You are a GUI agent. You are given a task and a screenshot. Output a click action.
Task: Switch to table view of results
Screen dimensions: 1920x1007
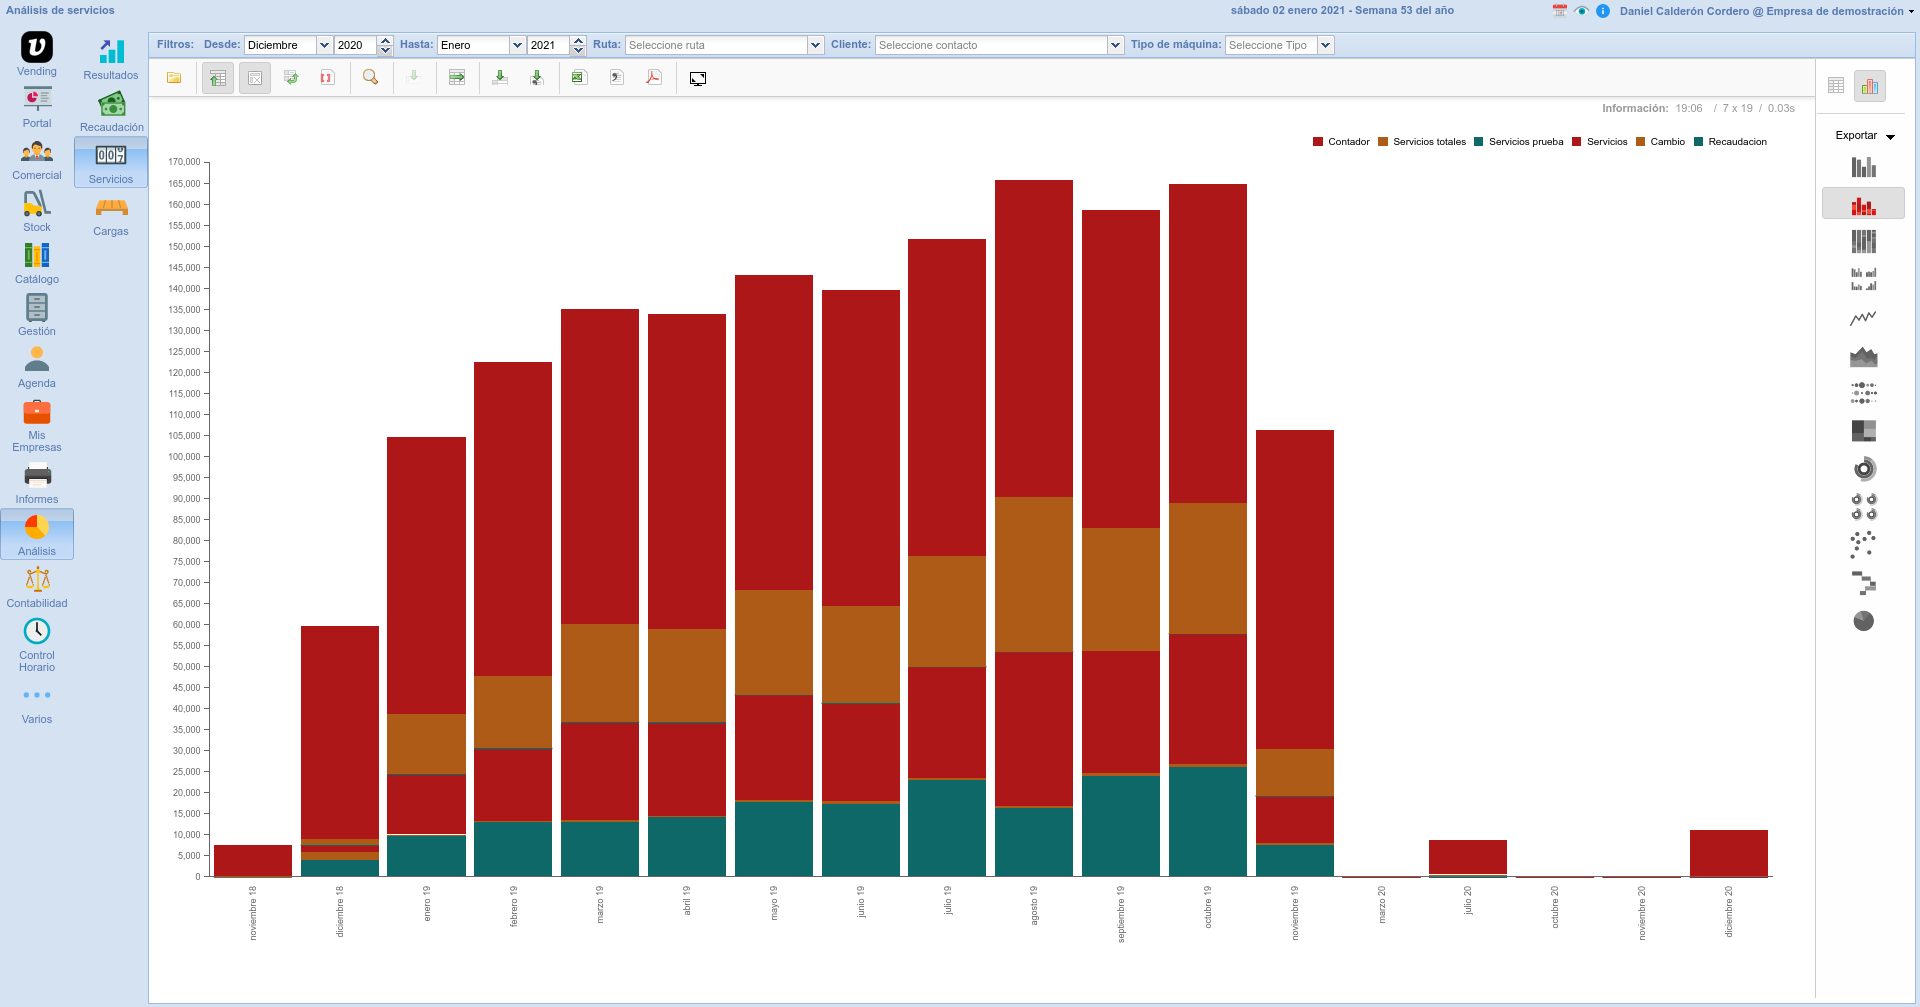tap(1836, 86)
